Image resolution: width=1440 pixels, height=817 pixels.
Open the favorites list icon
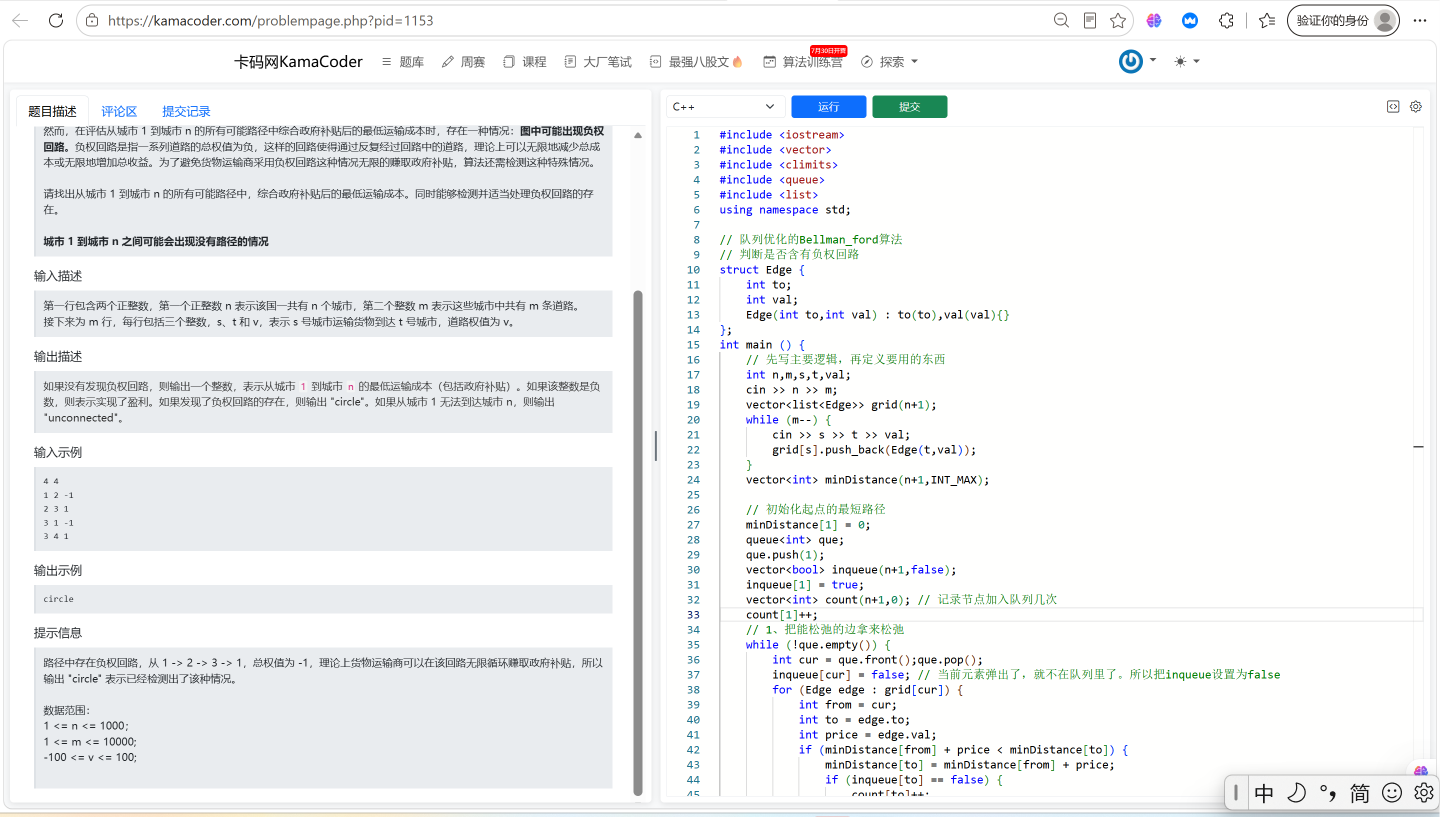click(x=1267, y=20)
